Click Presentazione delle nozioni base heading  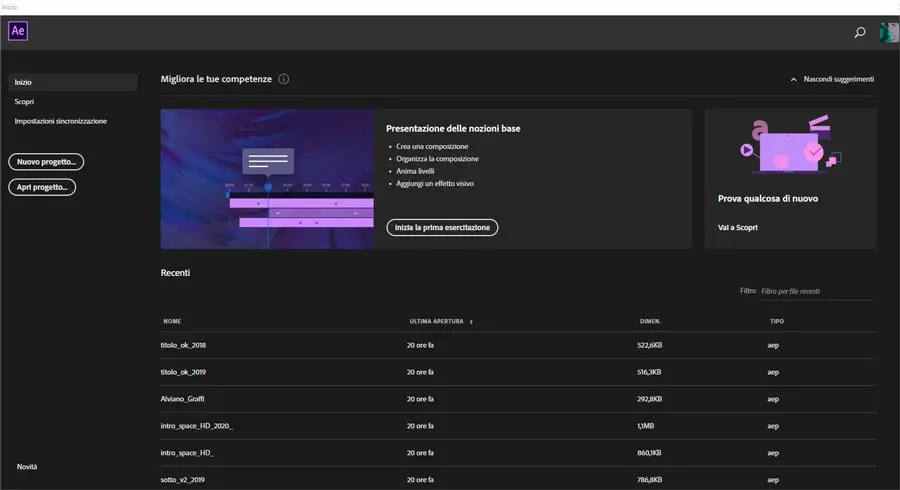(x=453, y=129)
